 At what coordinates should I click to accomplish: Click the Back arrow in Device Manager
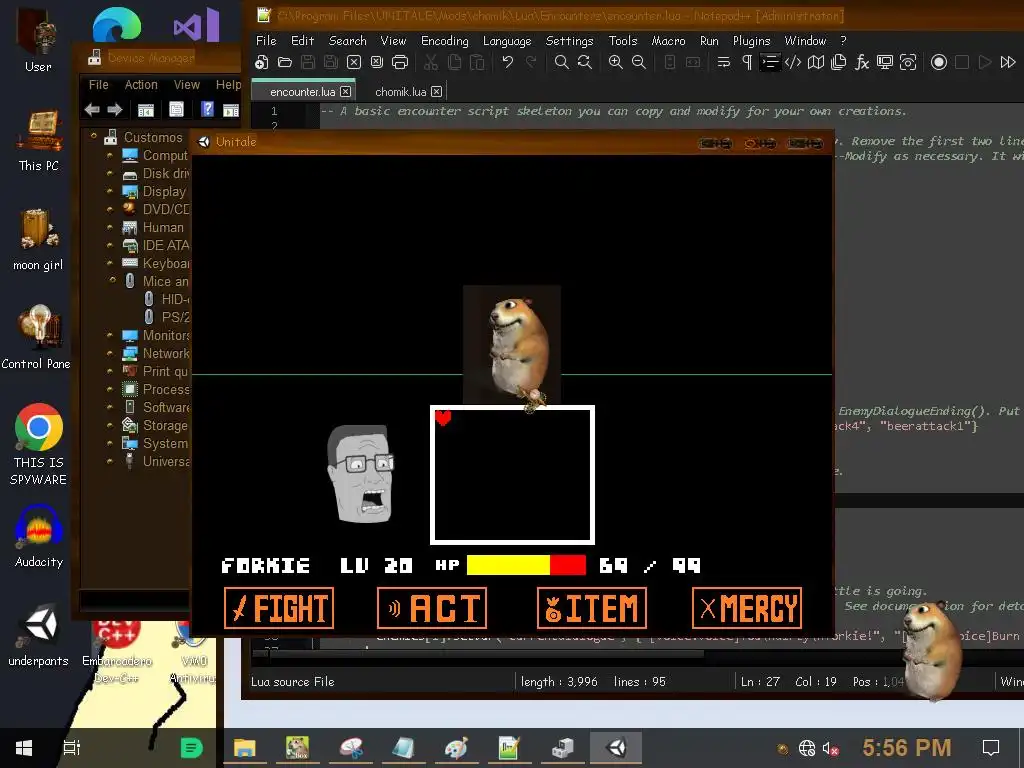click(92, 110)
